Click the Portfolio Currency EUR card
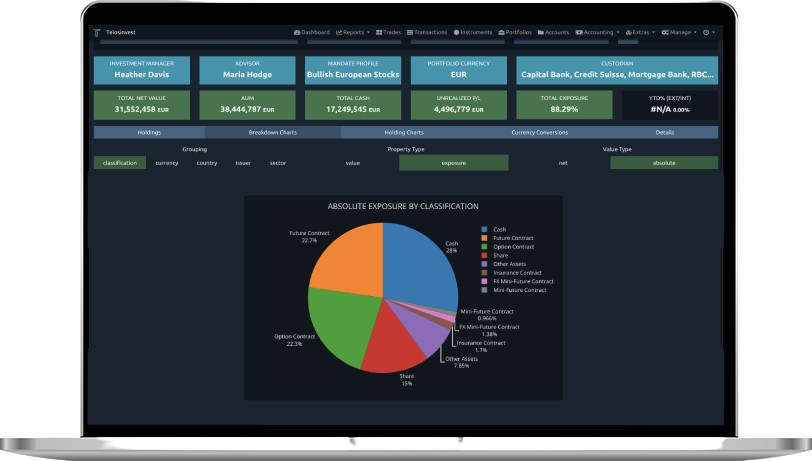Screen dimensions: 812x461 [459, 70]
